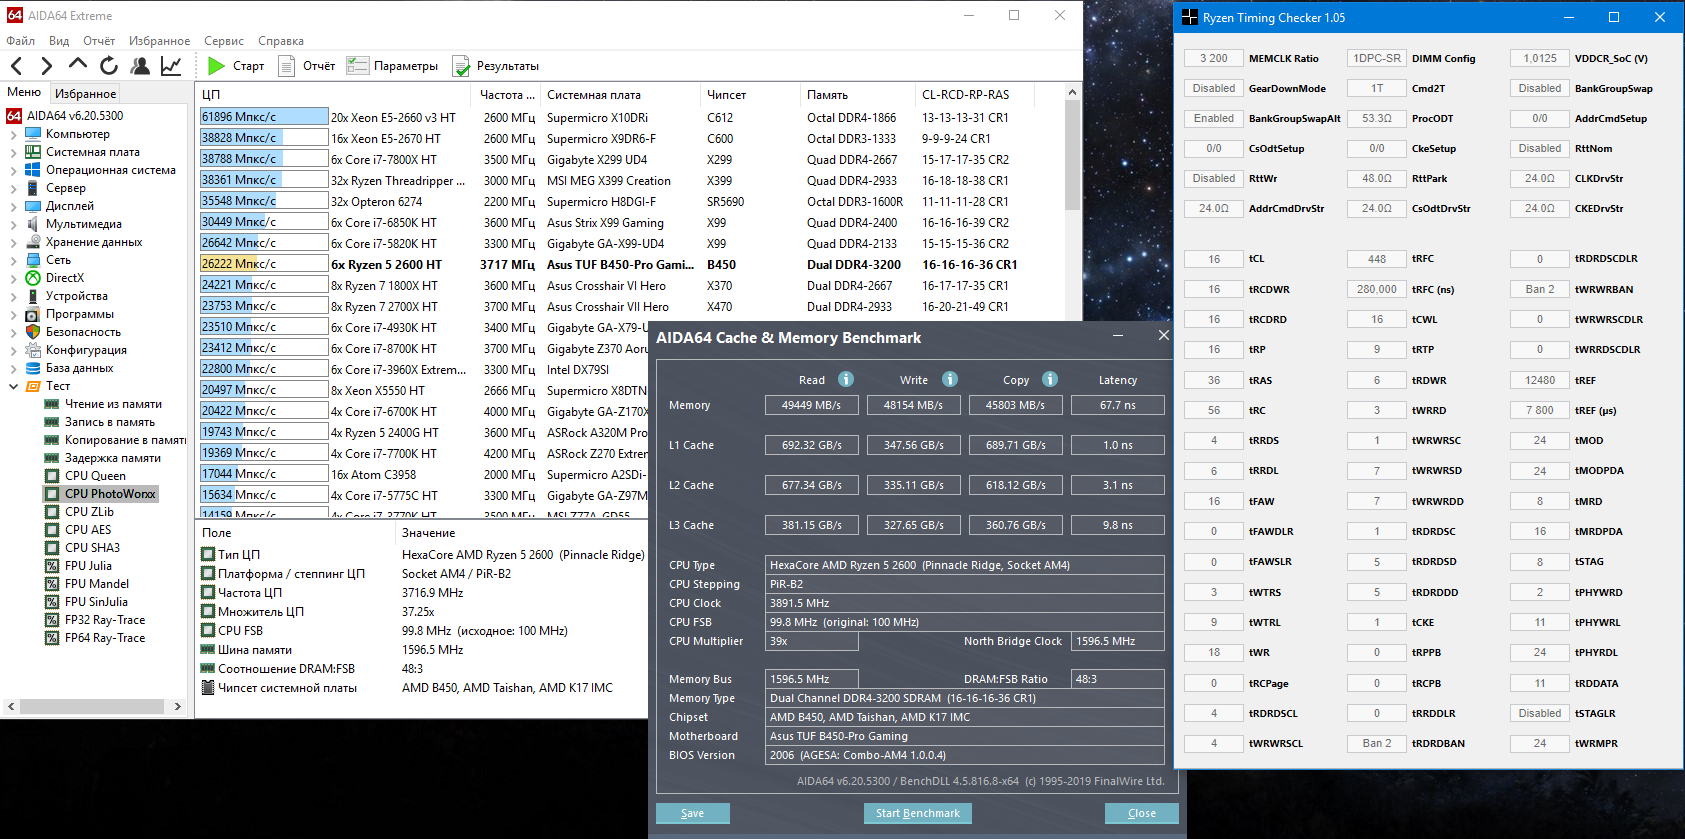Click the MEMCLK Ratio value 3 200

click(1214, 58)
